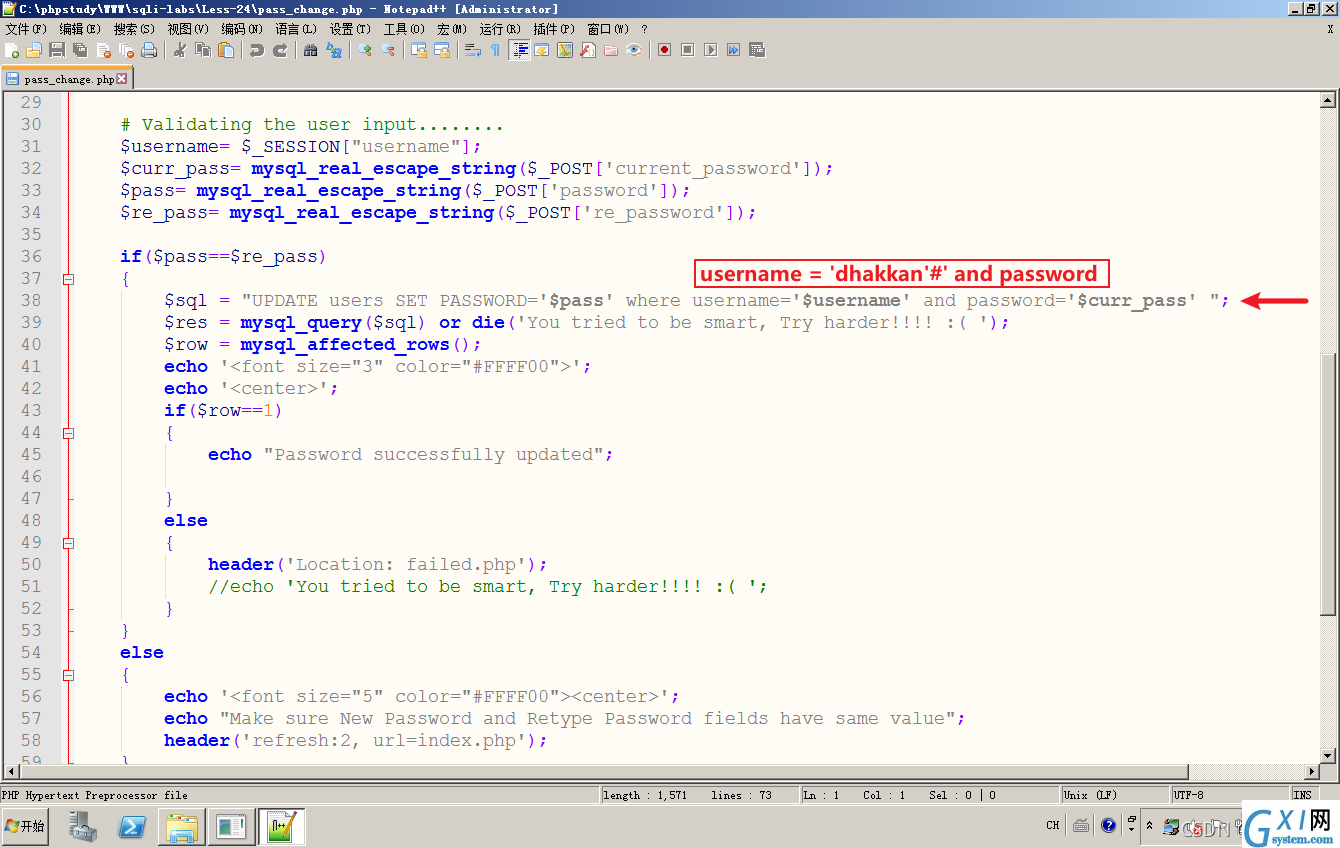Open the 语言(L) menu
The height and width of the screenshot is (848, 1340).
296,29
